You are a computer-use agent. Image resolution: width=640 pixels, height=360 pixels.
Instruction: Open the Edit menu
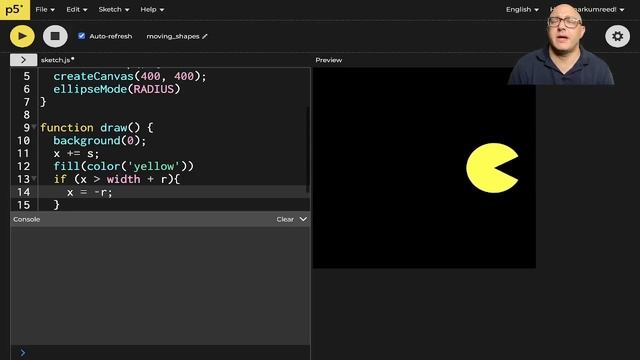pyautogui.click(x=77, y=9)
